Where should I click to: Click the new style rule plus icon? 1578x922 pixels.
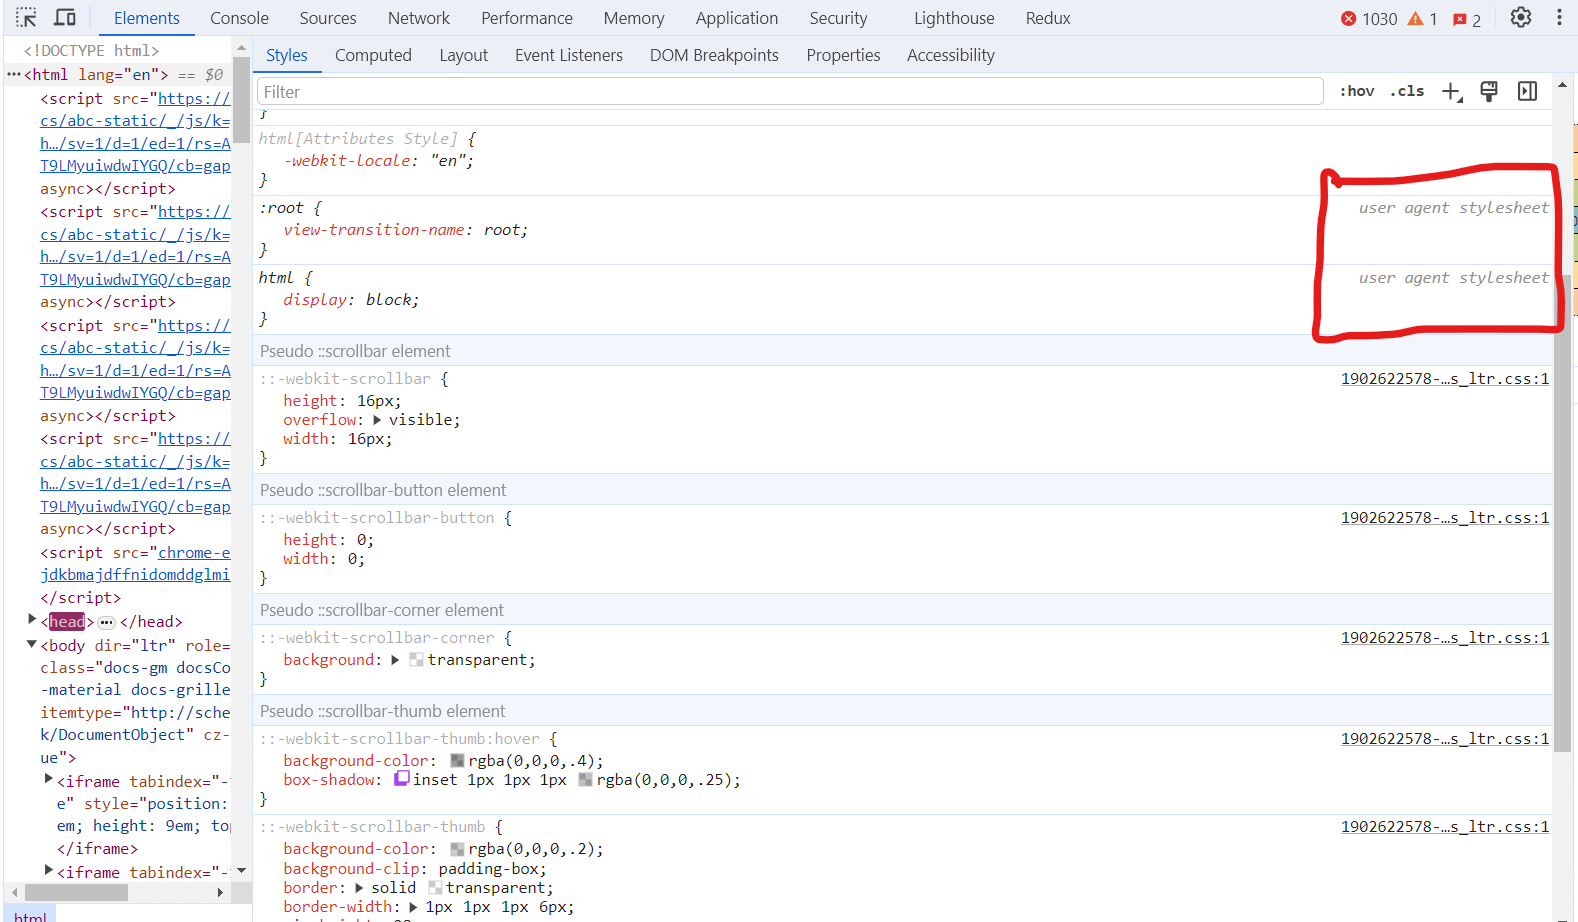coord(1451,92)
